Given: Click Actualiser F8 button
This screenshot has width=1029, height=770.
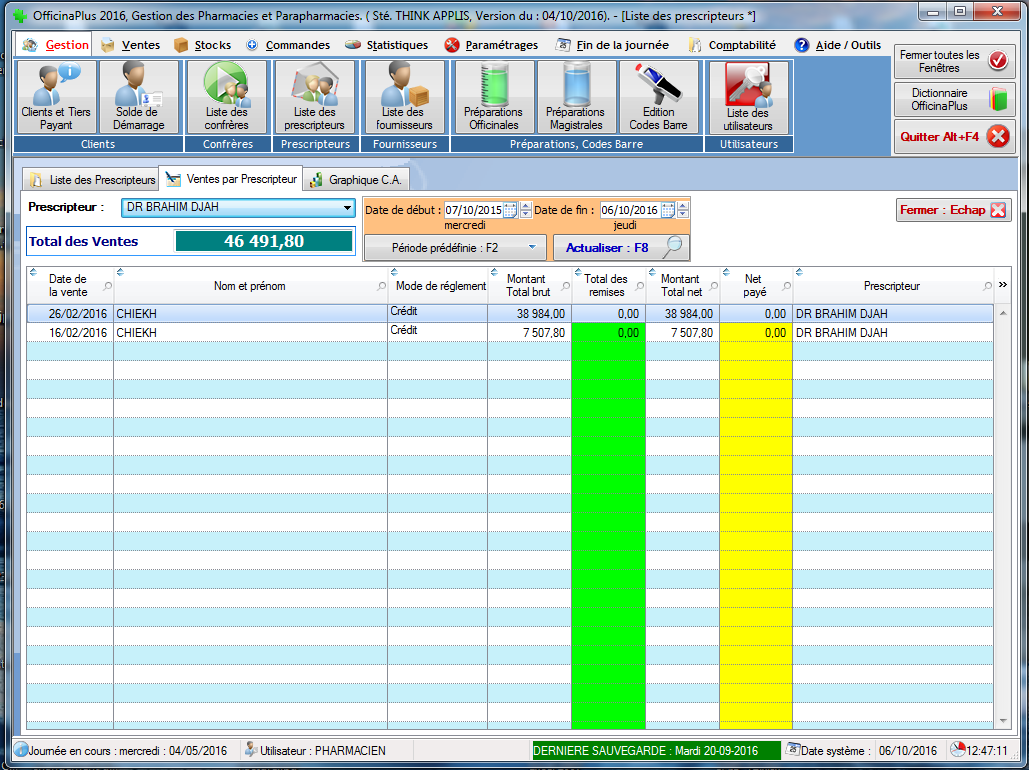Looking at the screenshot, I should click(x=621, y=247).
